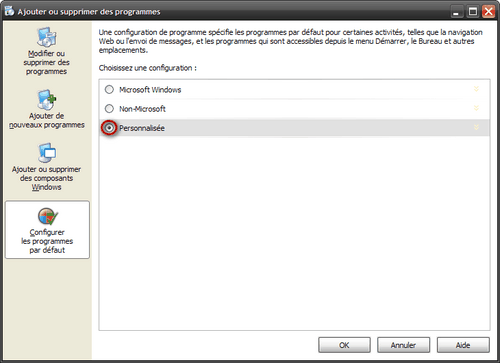Open Modifier ou supprimer des programmes icon
500x363 pixels.
point(47,37)
